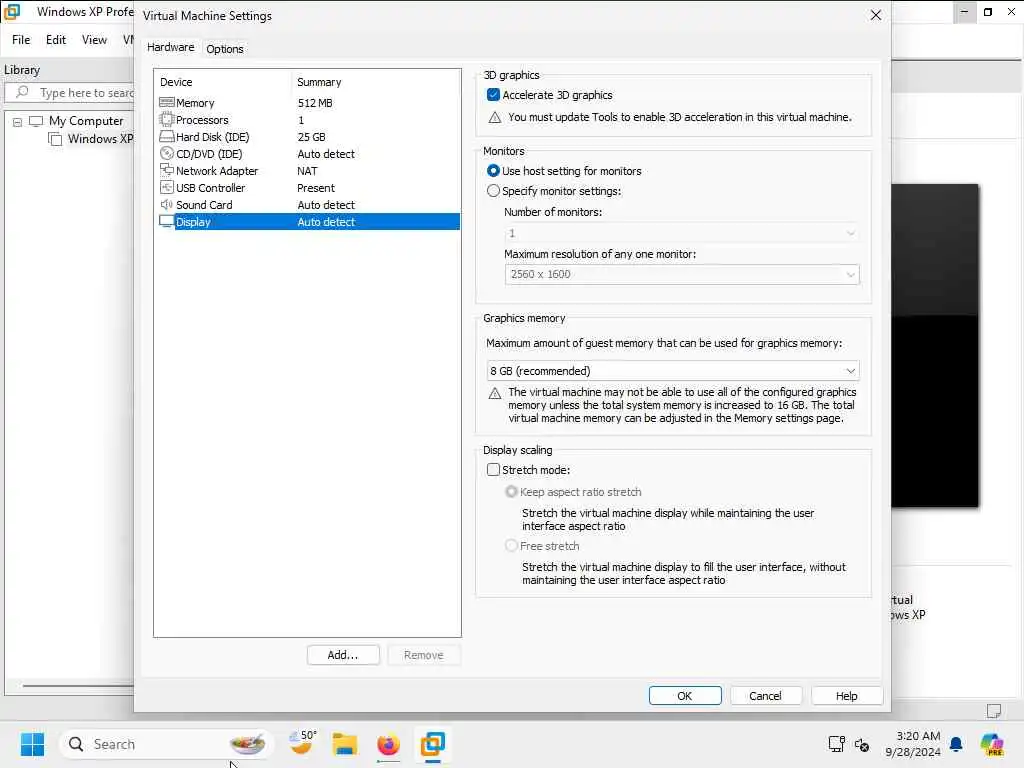
Task: Click the Summary column header
Action: pyautogui.click(x=319, y=82)
